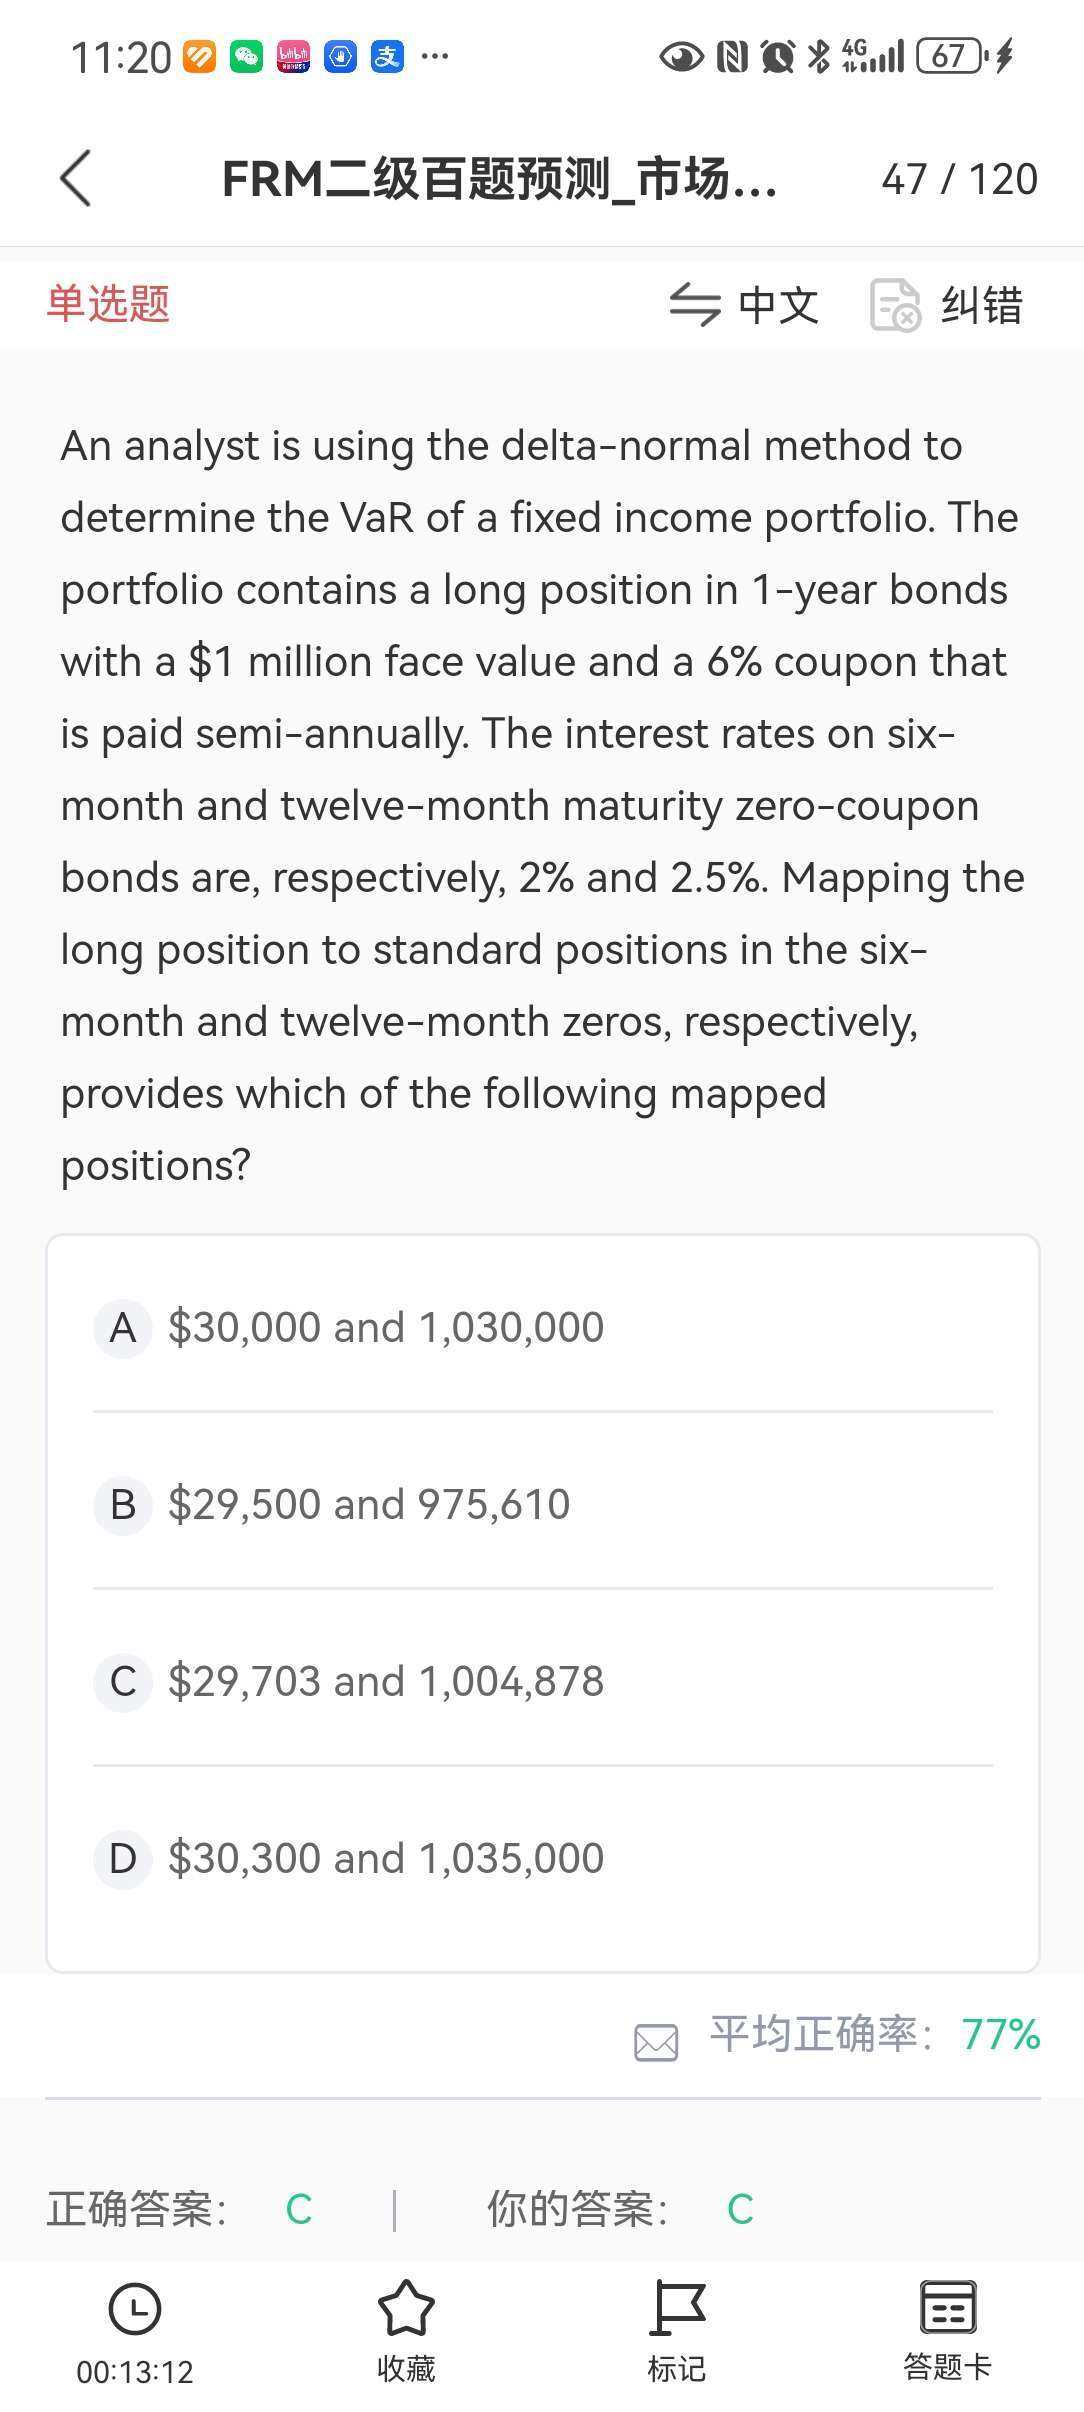Tap the back arrow icon
The image size is (1084, 2412).
coord(76,179)
